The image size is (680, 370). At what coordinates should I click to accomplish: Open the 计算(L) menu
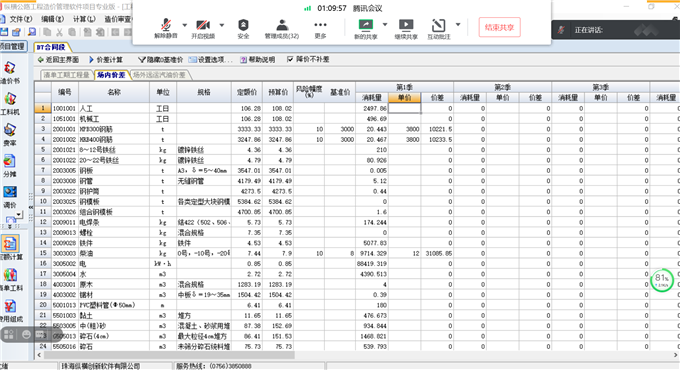pos(84,19)
